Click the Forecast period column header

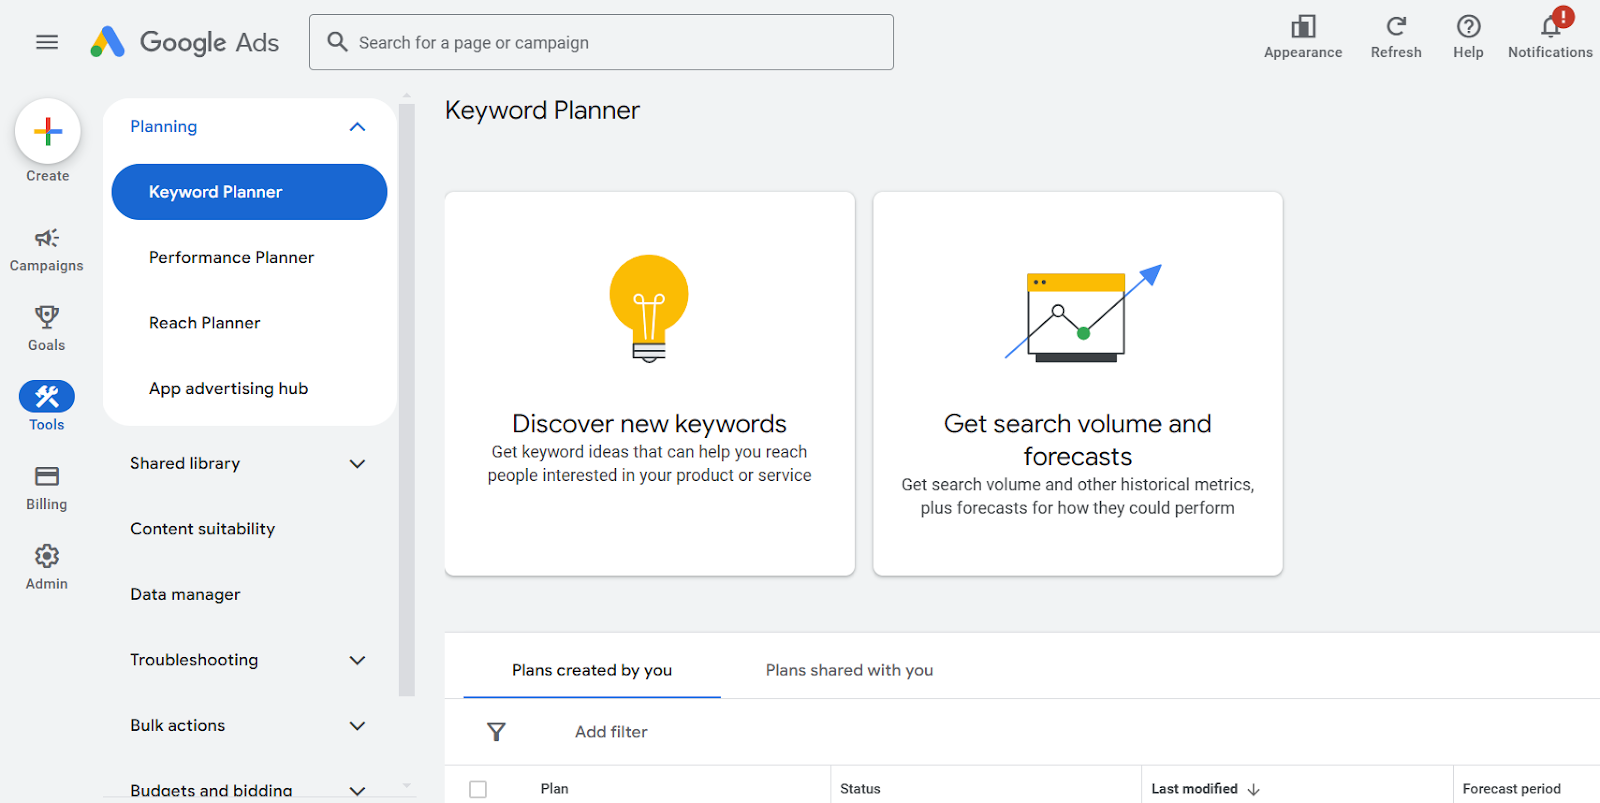1511,789
